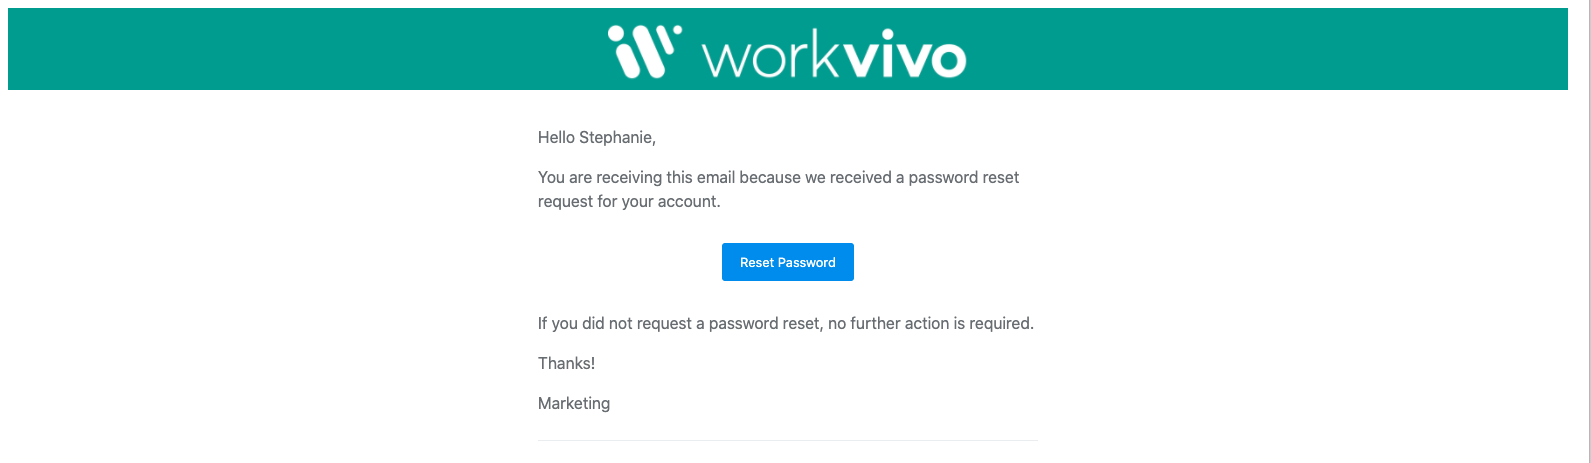Click "If you did not request" sentence start
This screenshot has width=1591, height=463.
[620, 324]
